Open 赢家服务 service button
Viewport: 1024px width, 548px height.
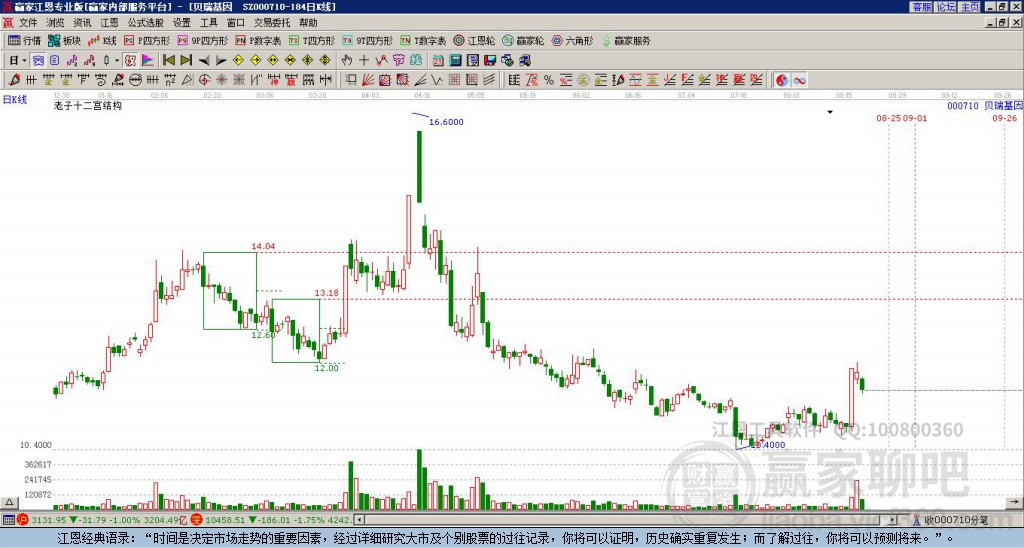point(626,40)
